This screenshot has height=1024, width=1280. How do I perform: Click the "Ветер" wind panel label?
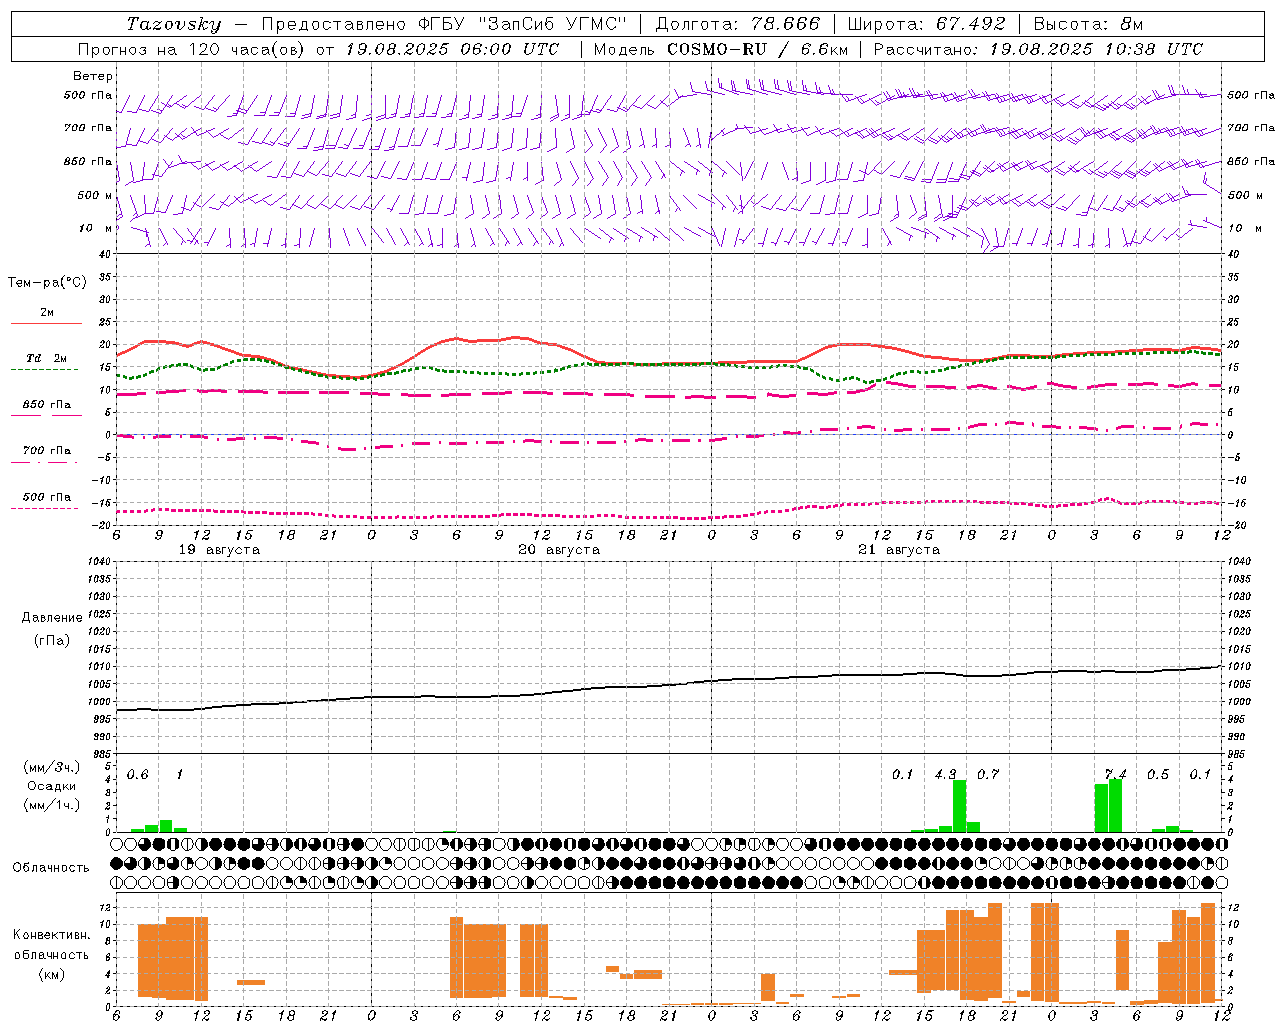[x=93, y=76]
